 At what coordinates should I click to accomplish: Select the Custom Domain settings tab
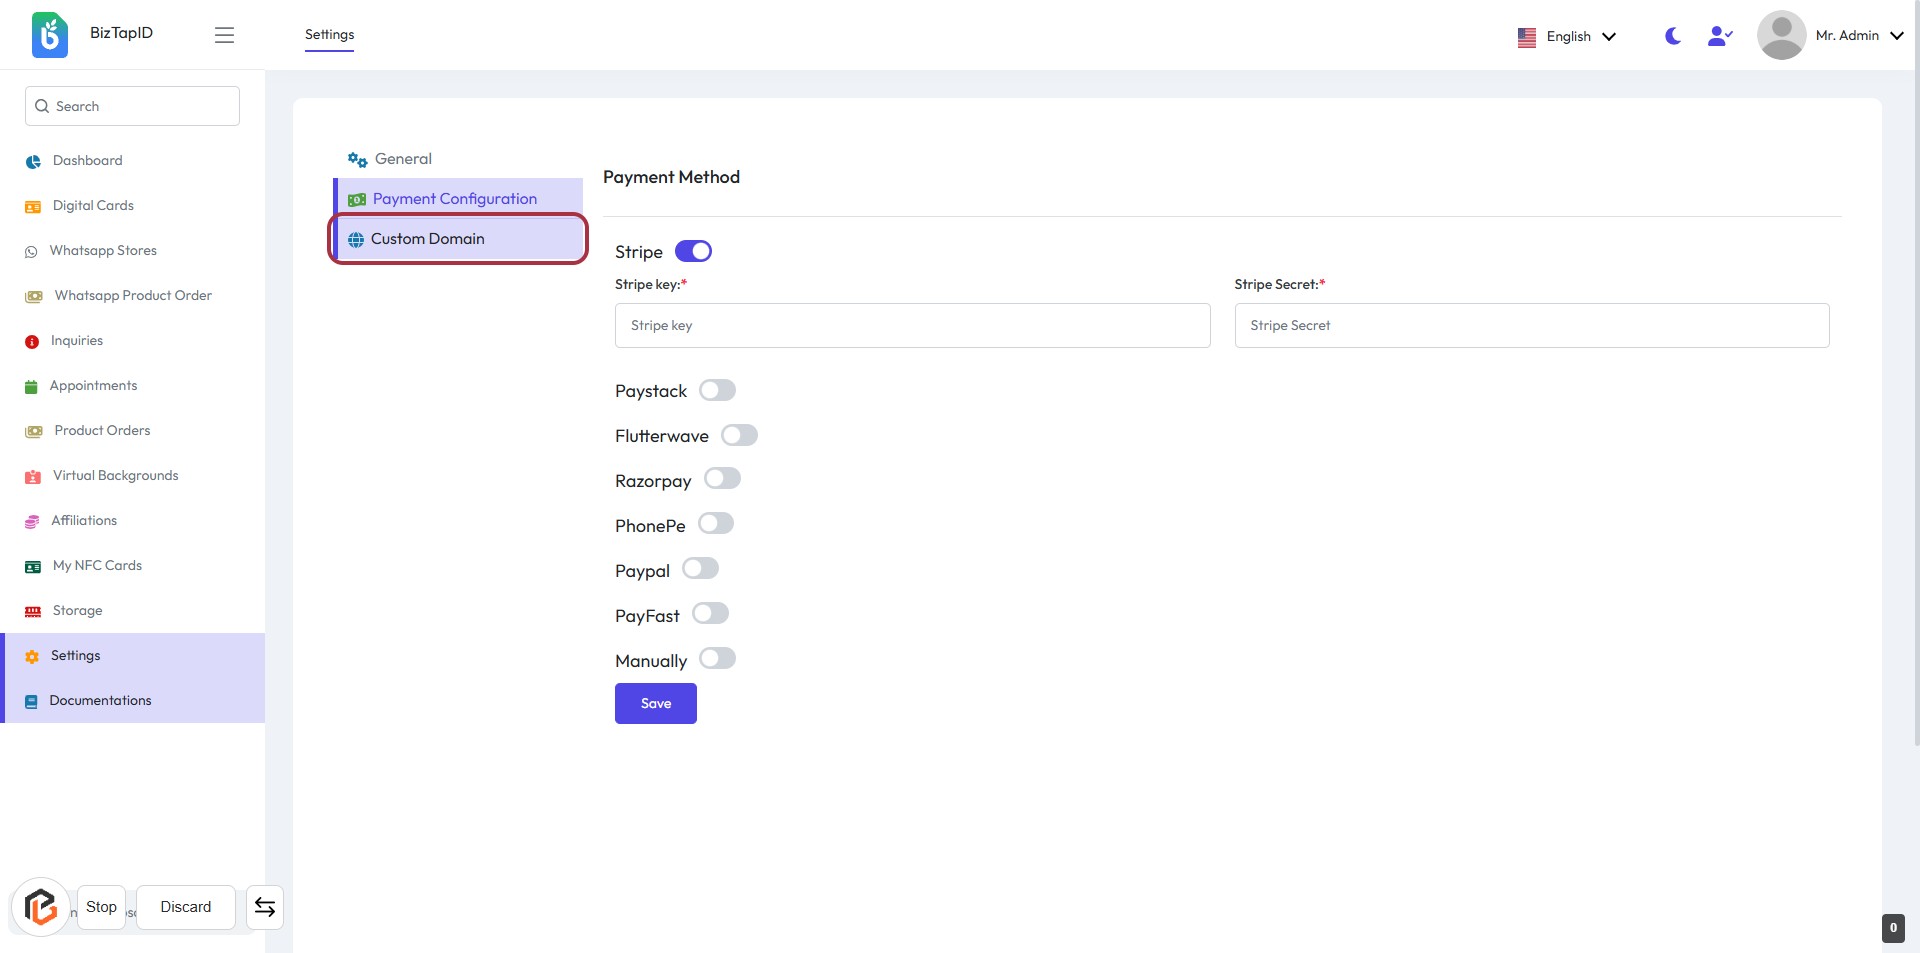428,239
